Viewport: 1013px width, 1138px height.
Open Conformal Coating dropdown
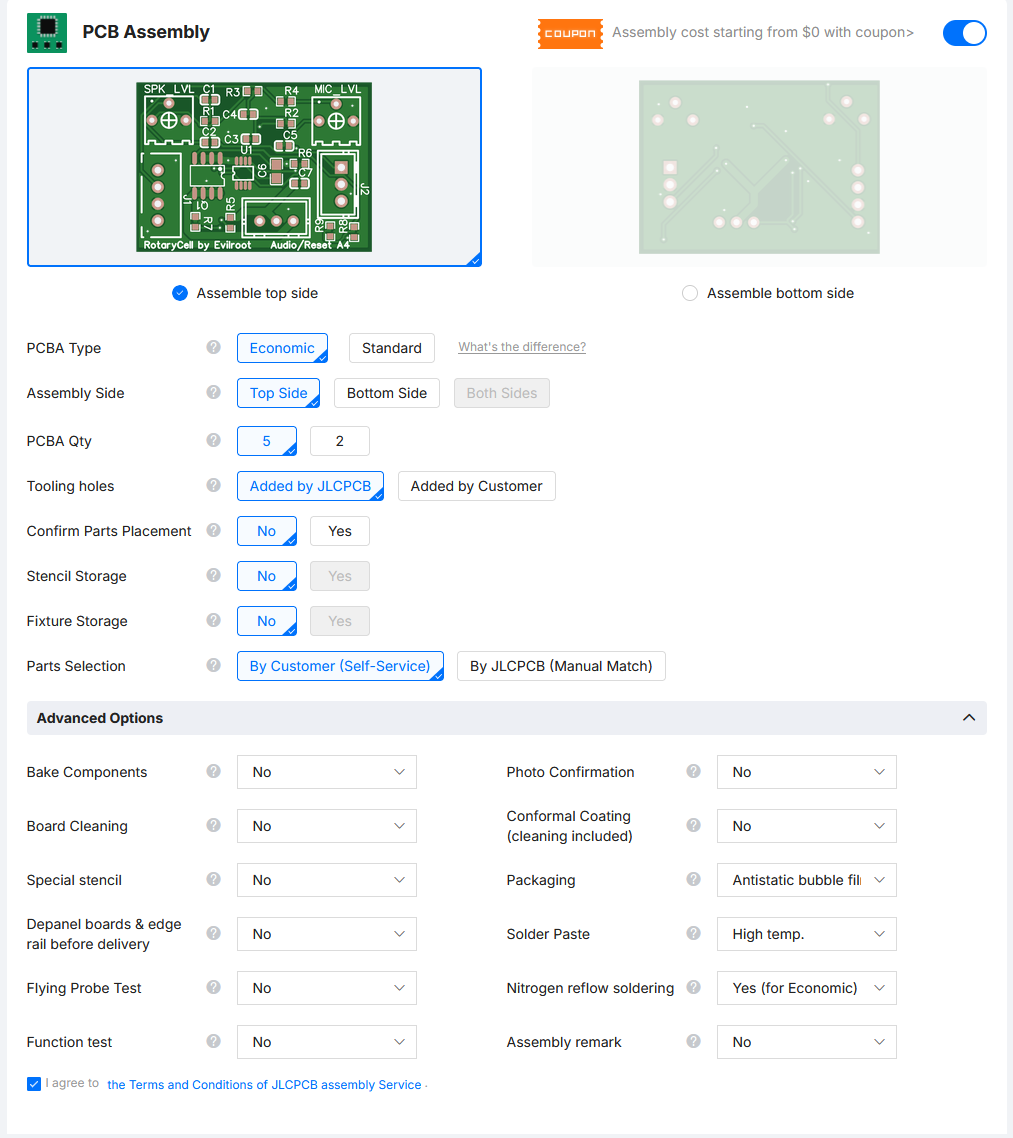pyautogui.click(x=807, y=826)
